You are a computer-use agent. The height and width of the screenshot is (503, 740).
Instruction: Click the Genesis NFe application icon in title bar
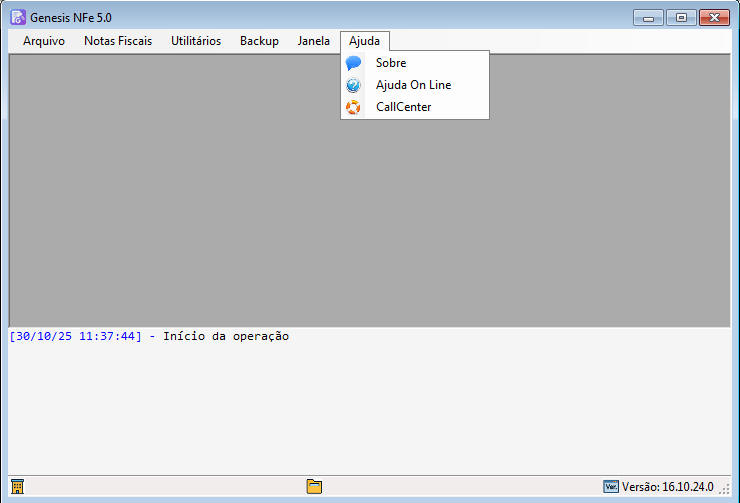pos(17,17)
